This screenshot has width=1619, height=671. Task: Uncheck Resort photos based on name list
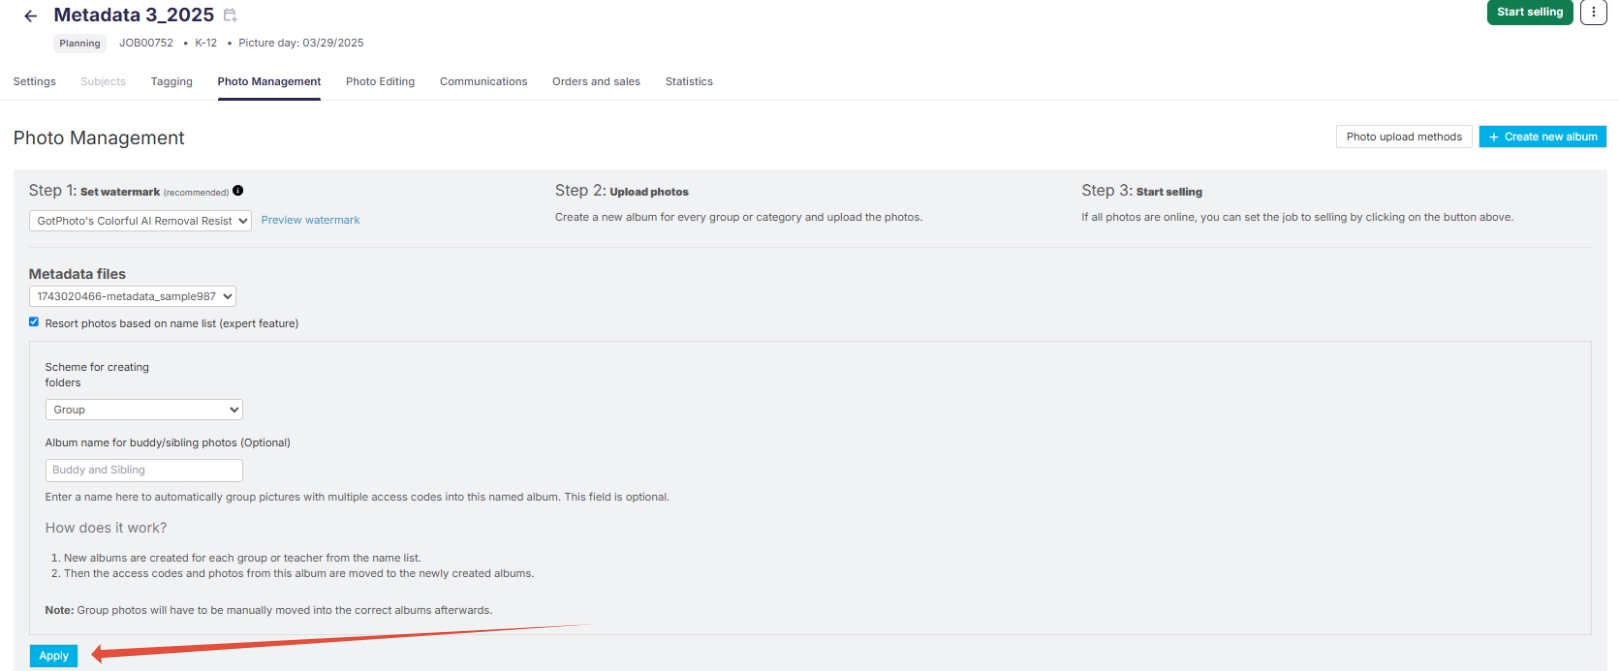coord(34,322)
